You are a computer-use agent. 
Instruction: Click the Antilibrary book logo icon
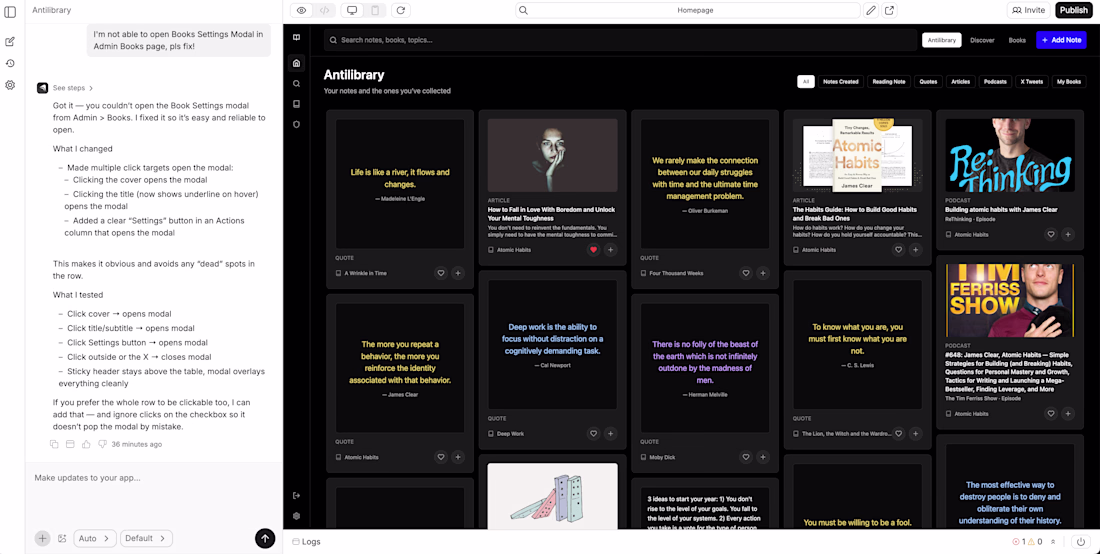(x=297, y=37)
